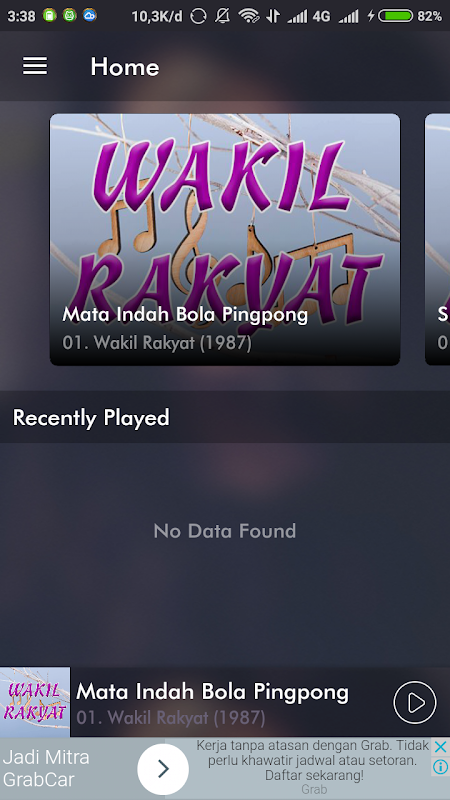Viewport: 450px width, 800px height.
Task: Tap the play button in mini player
Action: coord(414,702)
